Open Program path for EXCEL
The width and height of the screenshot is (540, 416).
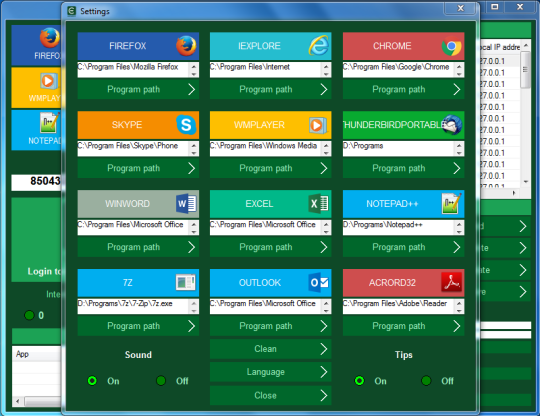(x=270, y=247)
